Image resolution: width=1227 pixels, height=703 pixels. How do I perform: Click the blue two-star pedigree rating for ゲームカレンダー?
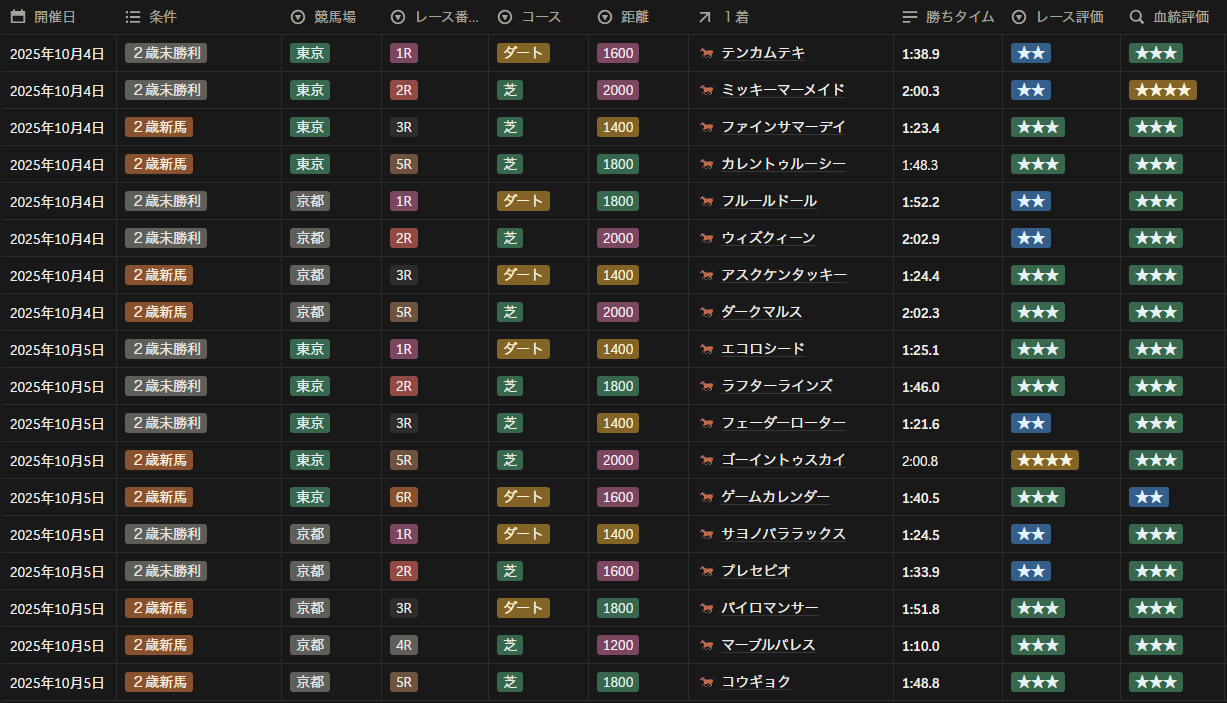[1148, 498]
